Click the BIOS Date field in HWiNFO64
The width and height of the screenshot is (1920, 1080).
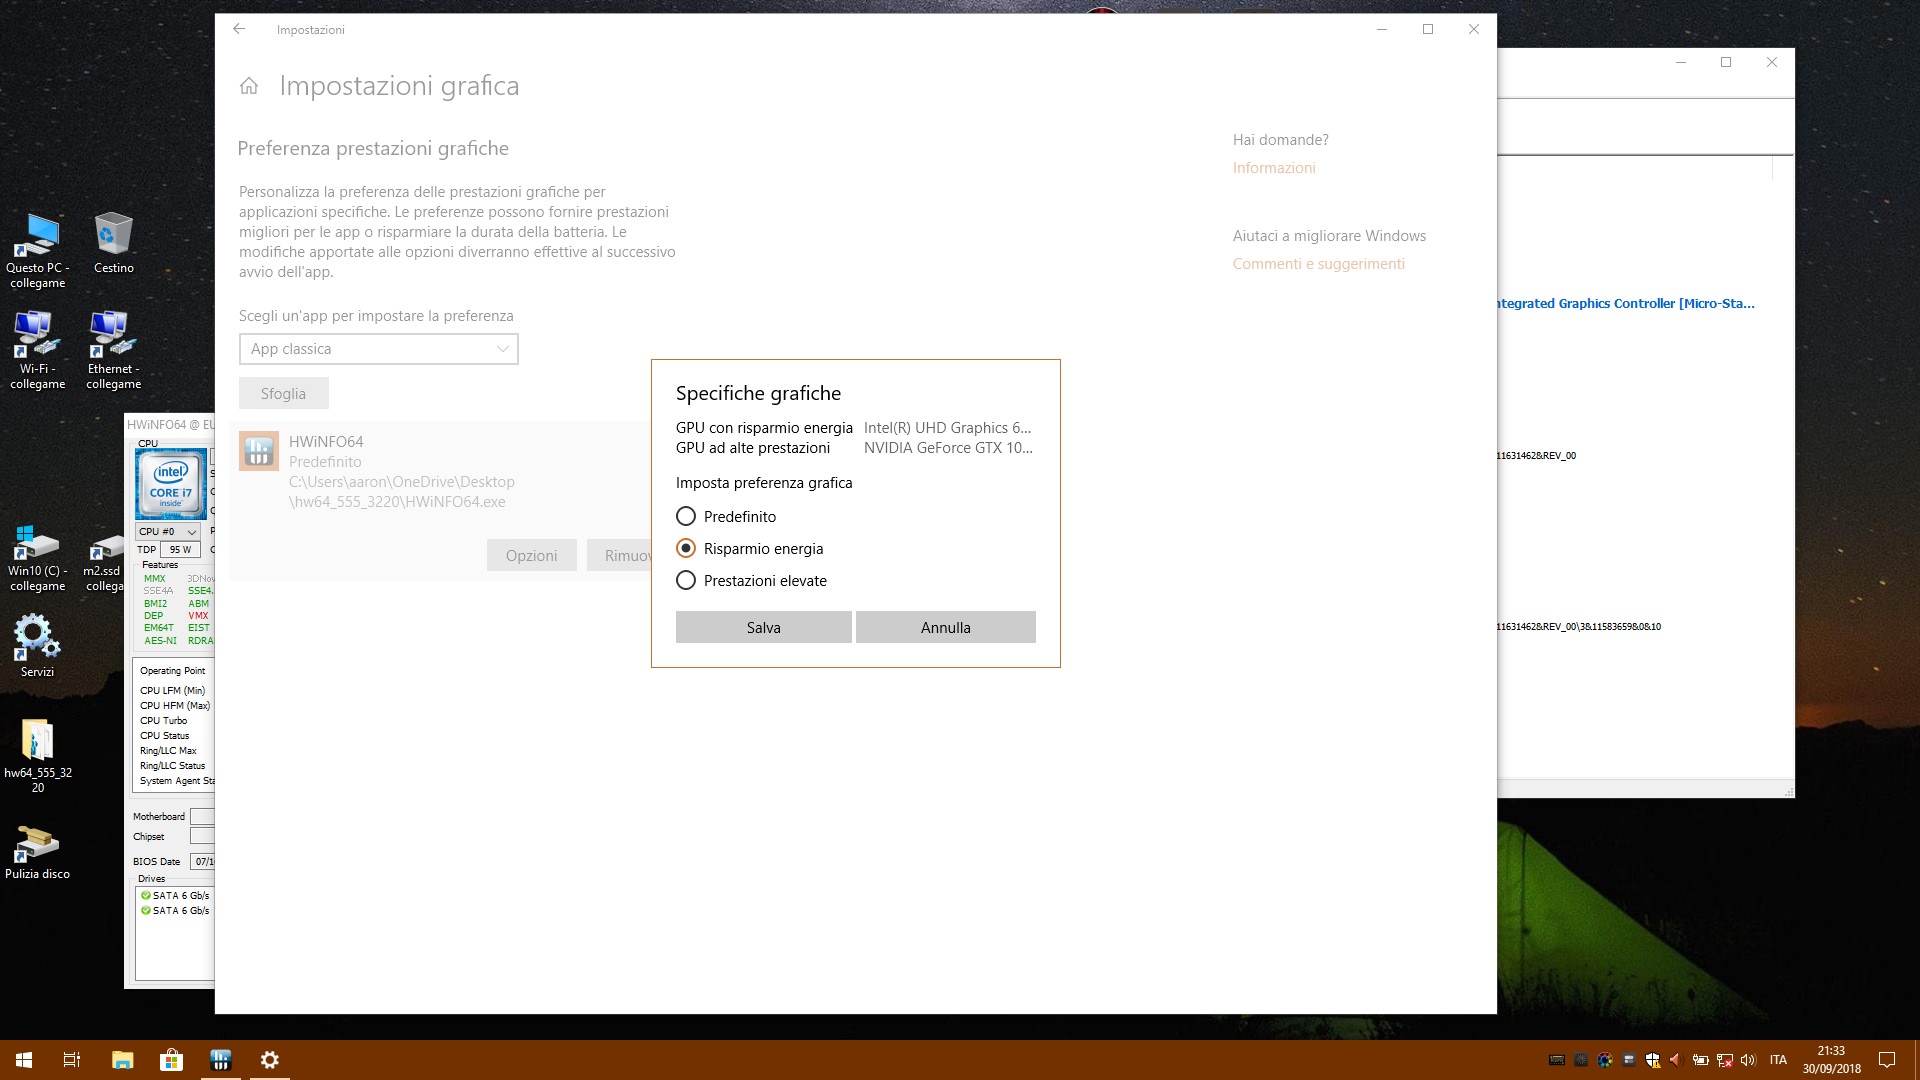pyautogui.click(x=202, y=862)
